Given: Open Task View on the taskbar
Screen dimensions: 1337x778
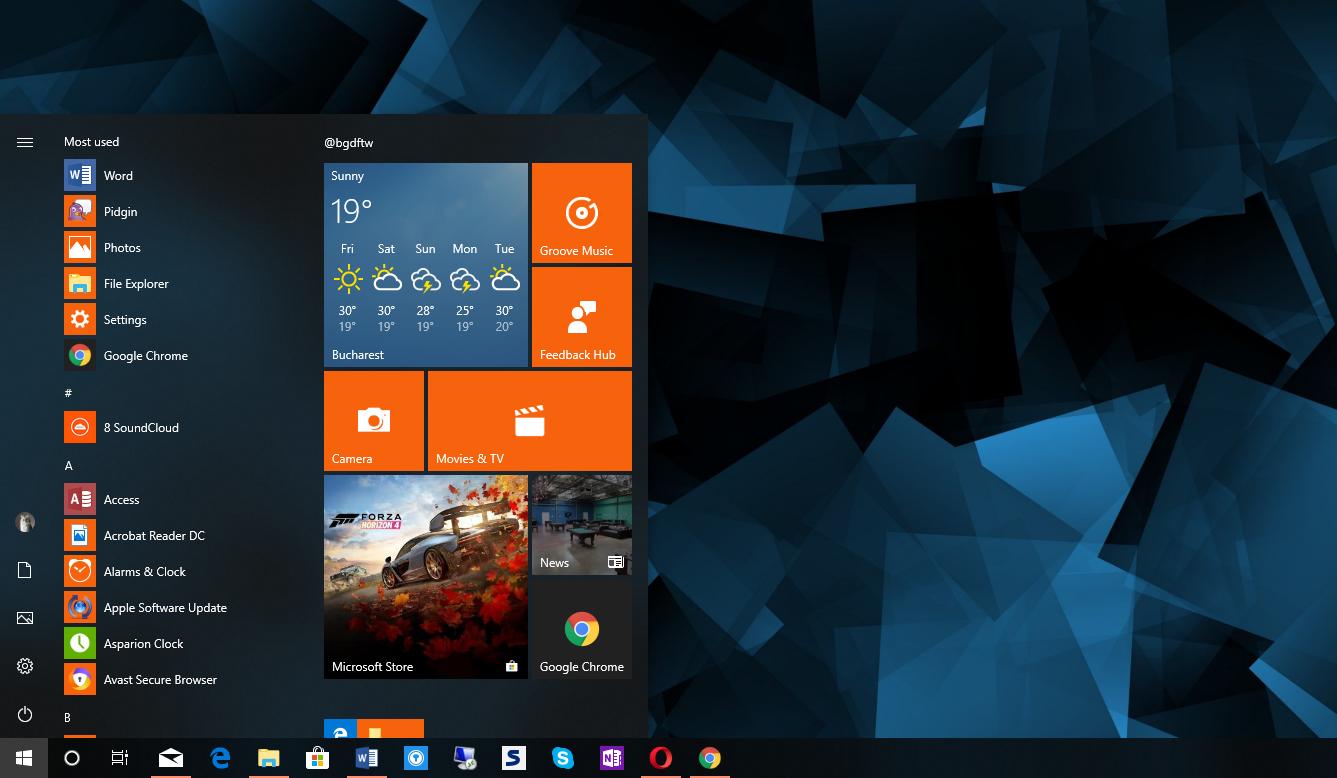Looking at the screenshot, I should point(120,758).
